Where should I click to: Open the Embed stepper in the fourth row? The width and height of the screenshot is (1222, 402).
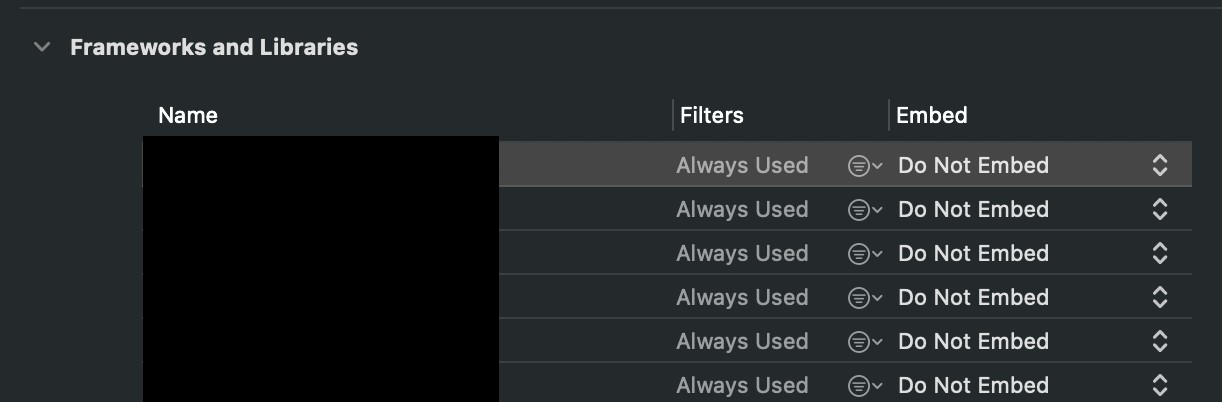[1160, 298]
